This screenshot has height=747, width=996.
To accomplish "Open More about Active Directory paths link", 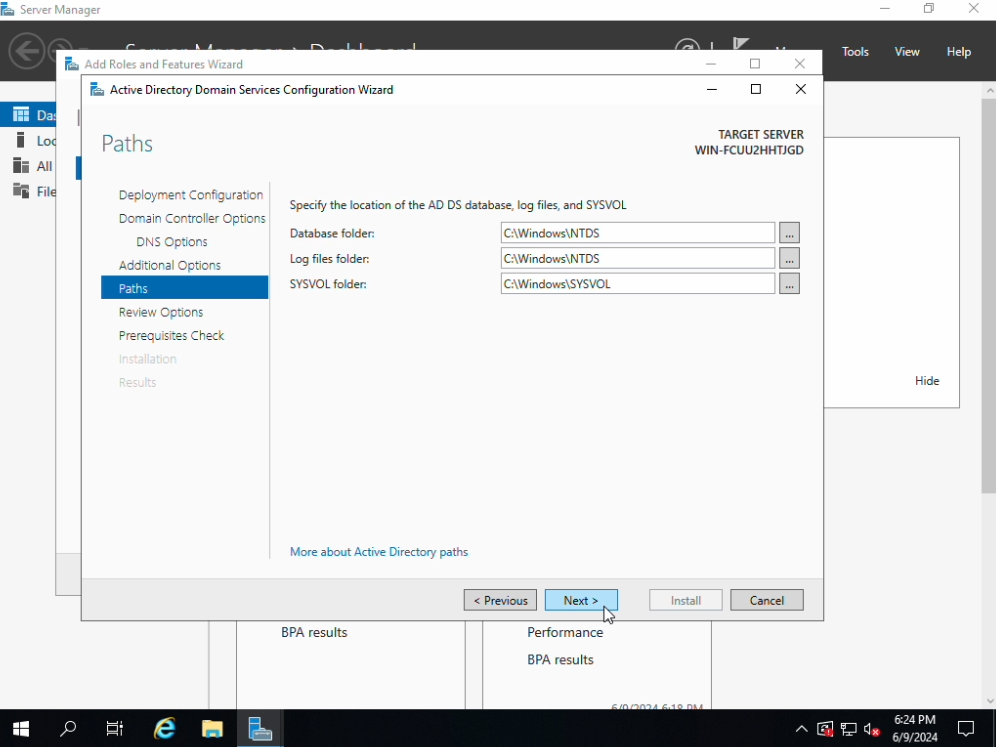I will (x=378, y=552).
